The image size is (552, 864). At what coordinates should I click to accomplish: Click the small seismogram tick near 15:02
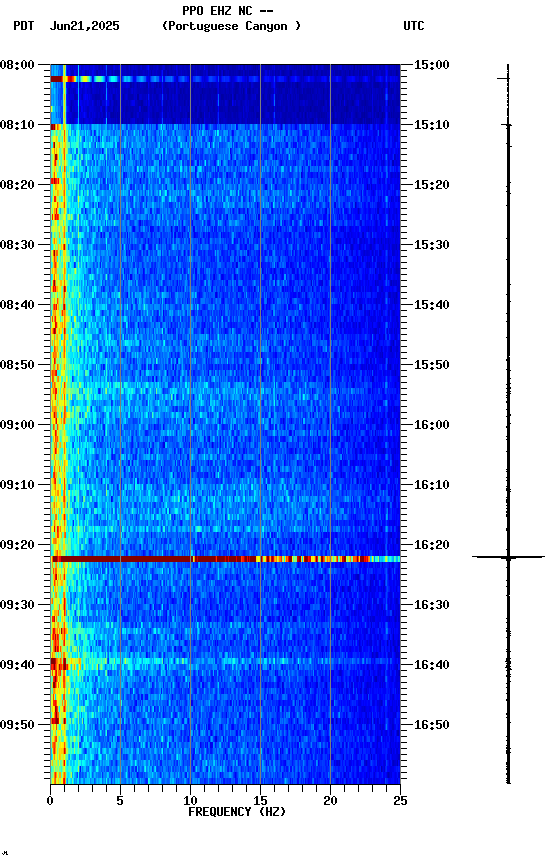pyautogui.click(x=504, y=79)
